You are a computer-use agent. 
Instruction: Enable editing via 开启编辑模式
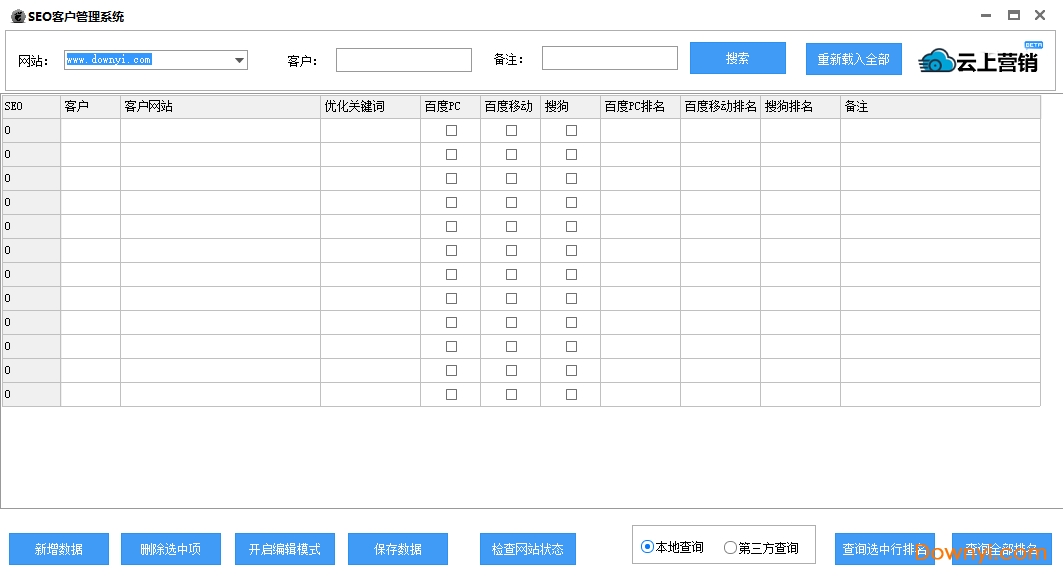pos(284,548)
